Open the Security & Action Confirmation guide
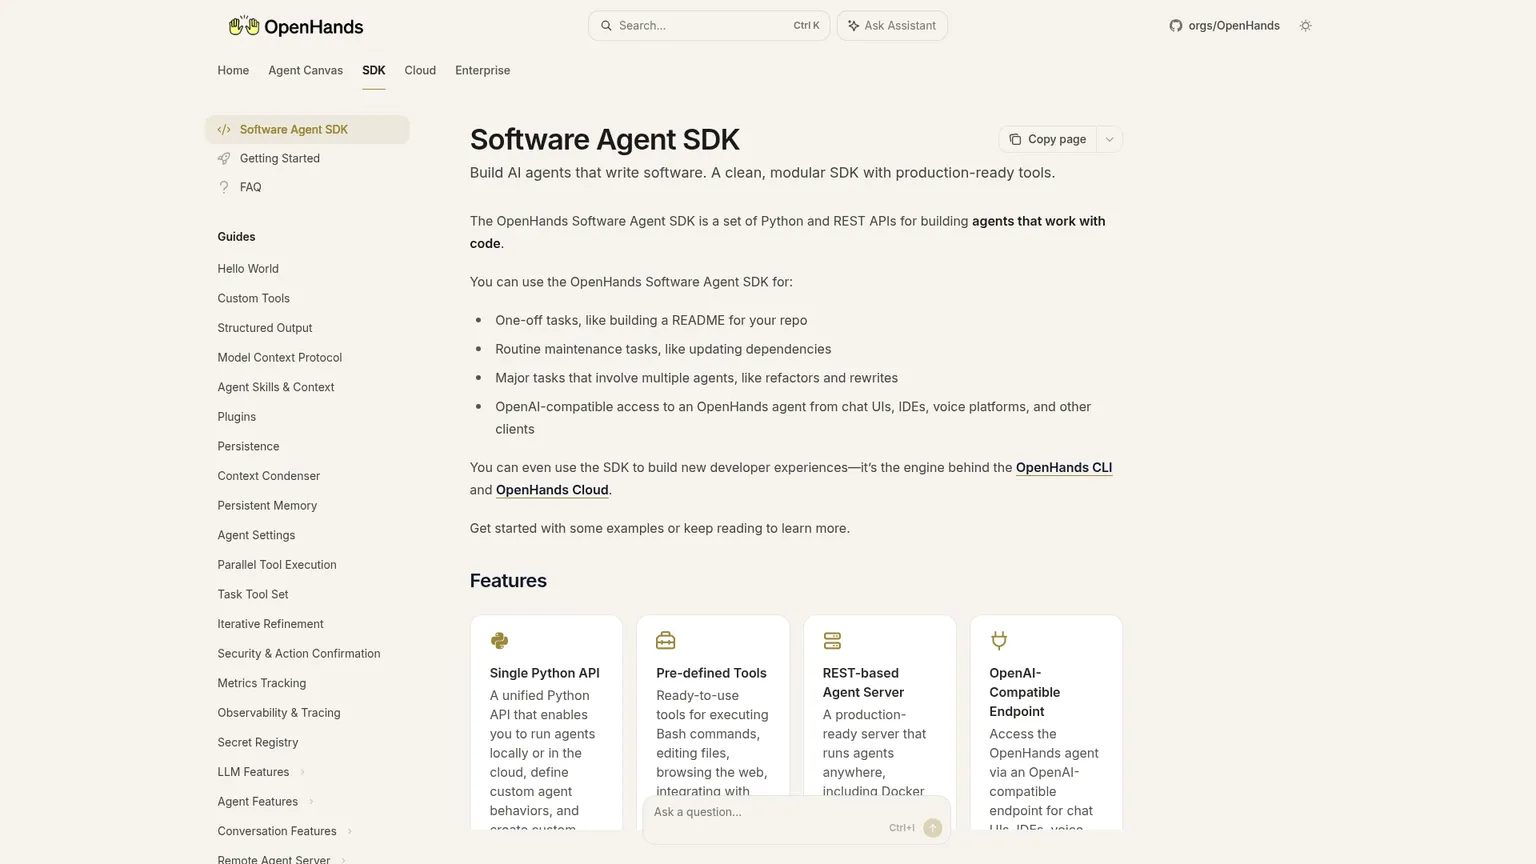The height and width of the screenshot is (864, 1536). pos(299,654)
